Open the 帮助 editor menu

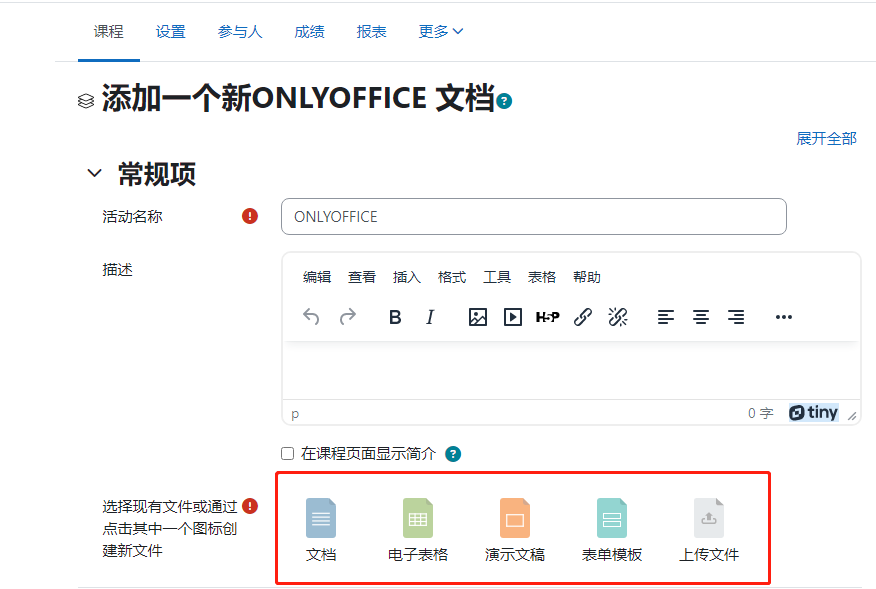point(587,277)
